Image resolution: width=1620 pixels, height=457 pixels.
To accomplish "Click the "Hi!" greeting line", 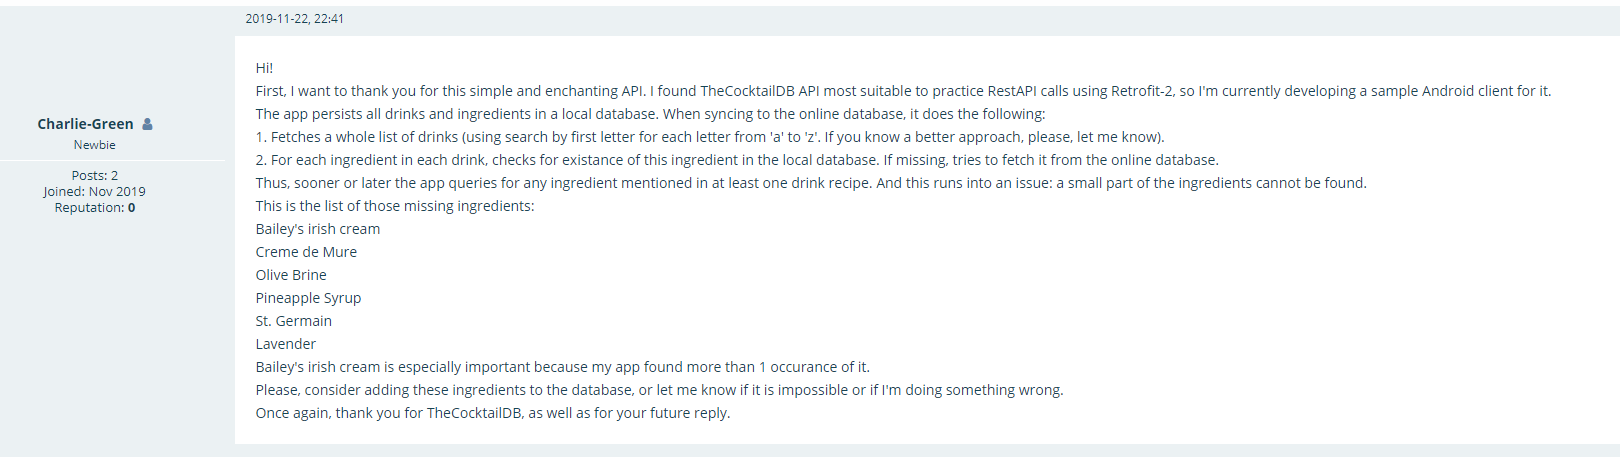I will pos(264,68).
